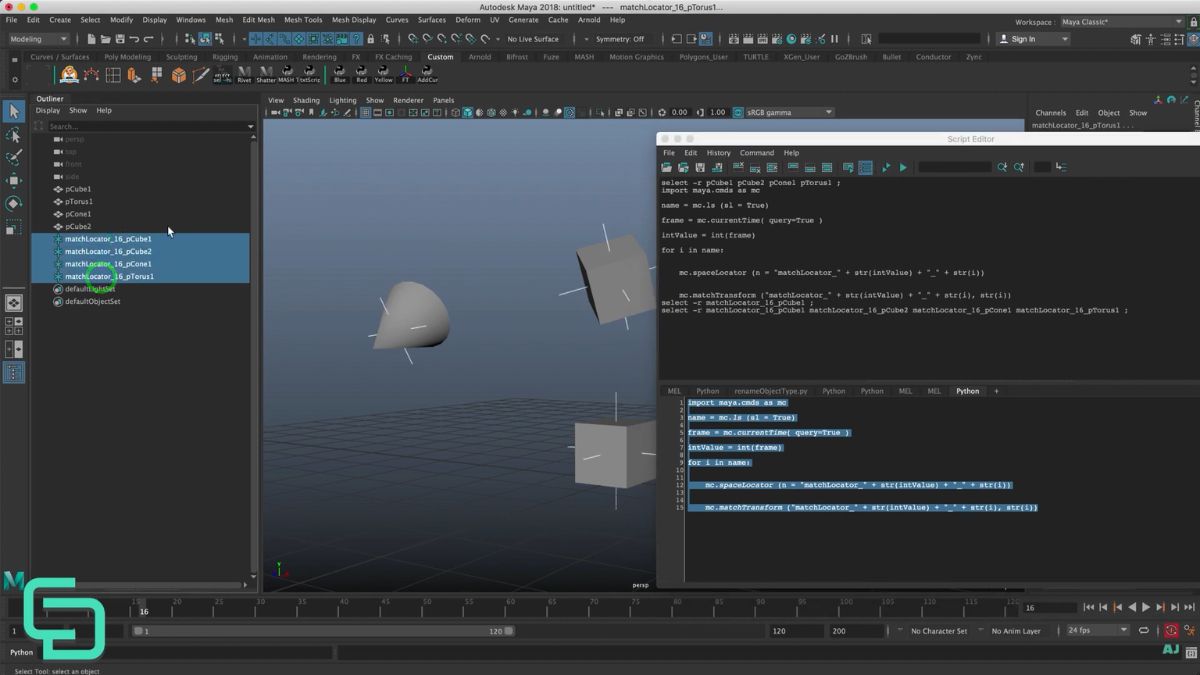Click the Rivet shelf button
Viewport: 1200px width, 675px height.
tap(244, 74)
